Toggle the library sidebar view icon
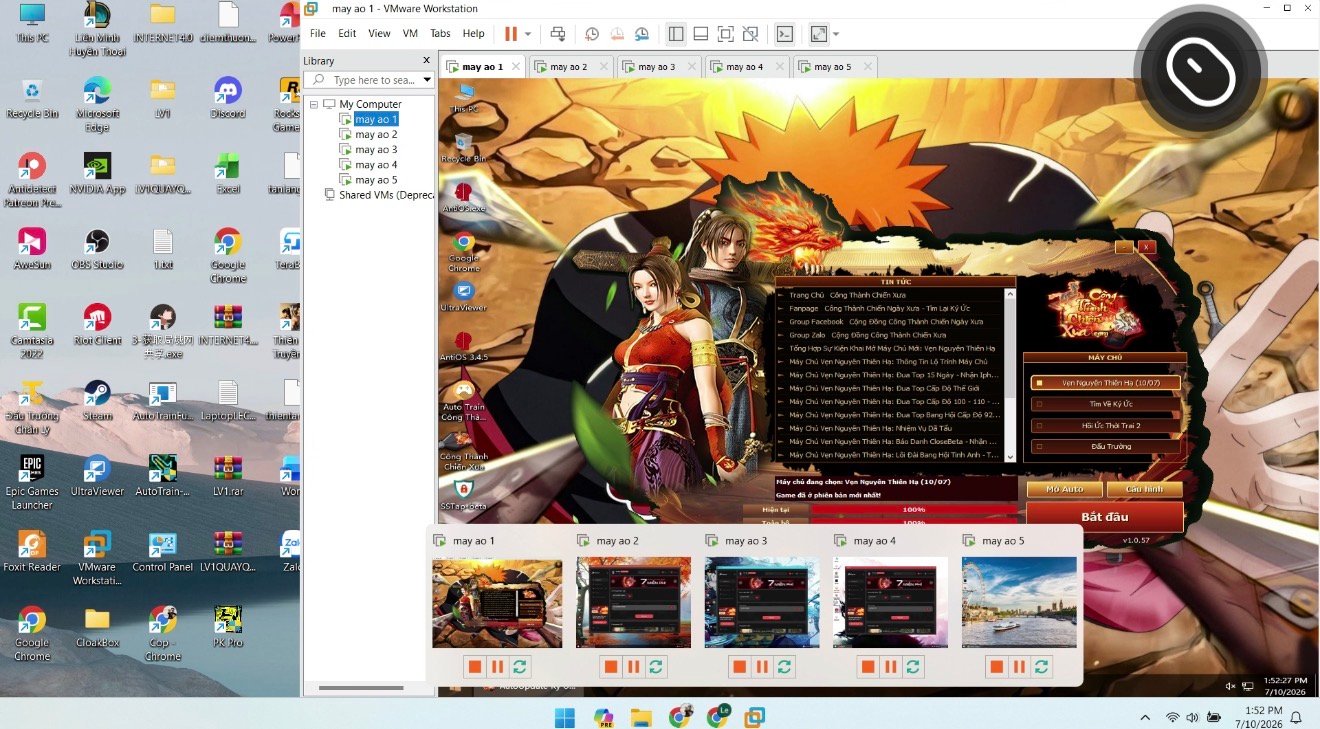Viewport: 1320px width, 729px height. click(676, 33)
